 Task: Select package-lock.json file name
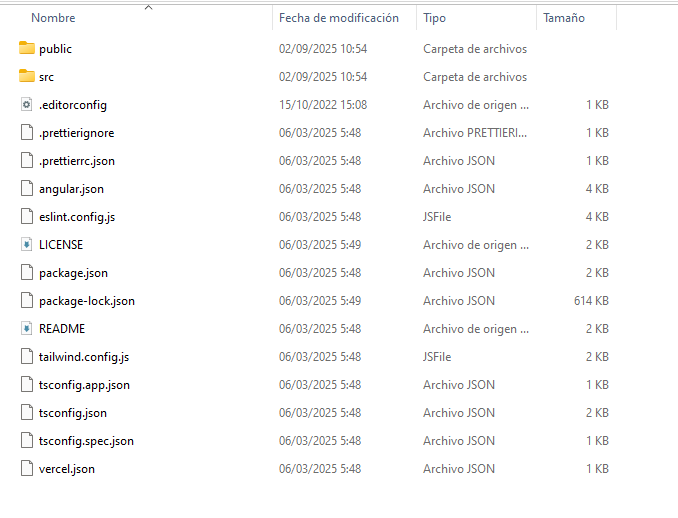(x=87, y=300)
